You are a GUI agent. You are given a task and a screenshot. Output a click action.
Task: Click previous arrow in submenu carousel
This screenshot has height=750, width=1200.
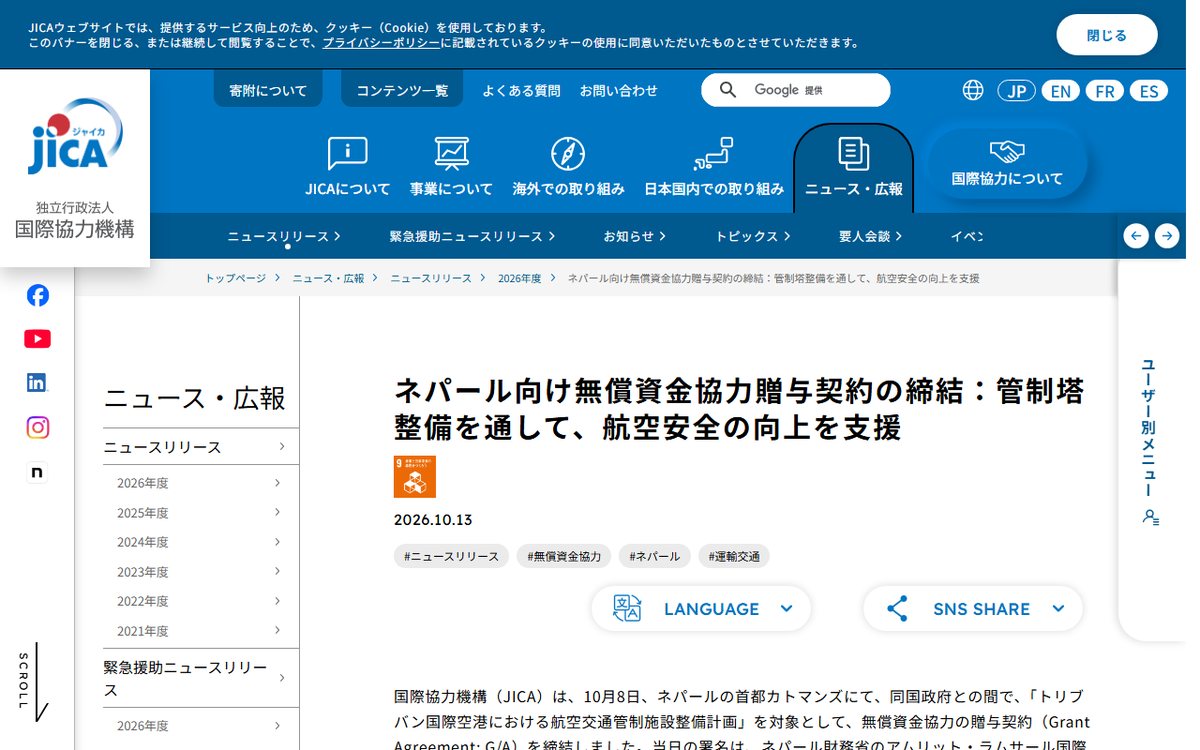(1136, 236)
